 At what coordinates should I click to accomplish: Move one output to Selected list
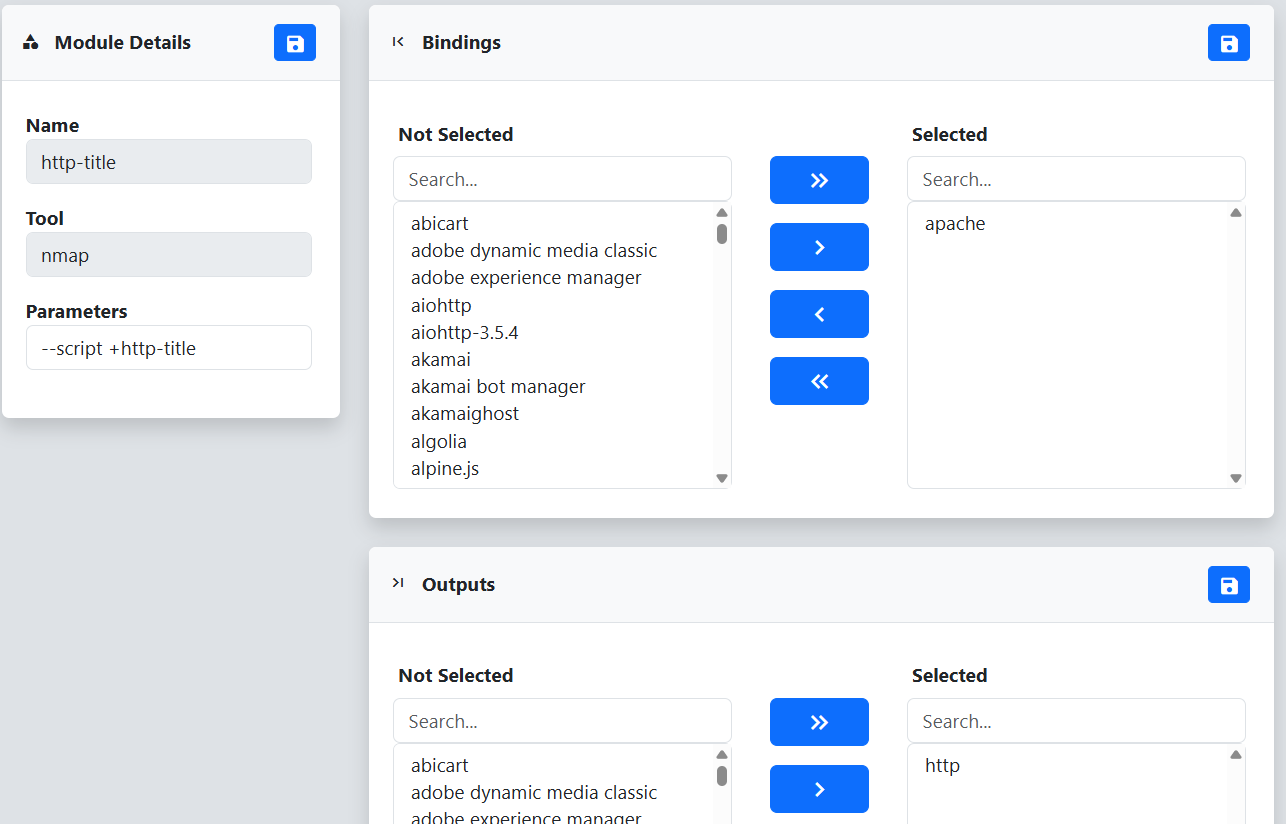pyautogui.click(x=819, y=789)
